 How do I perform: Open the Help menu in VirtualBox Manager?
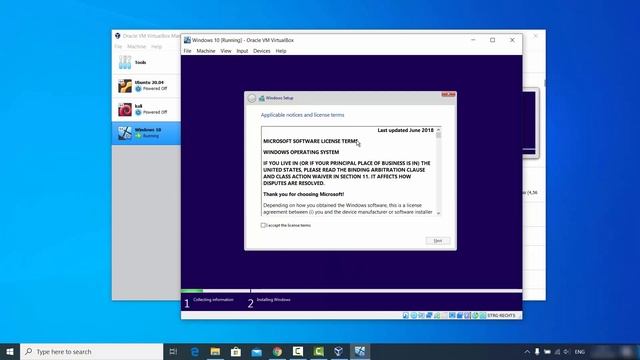(157, 47)
